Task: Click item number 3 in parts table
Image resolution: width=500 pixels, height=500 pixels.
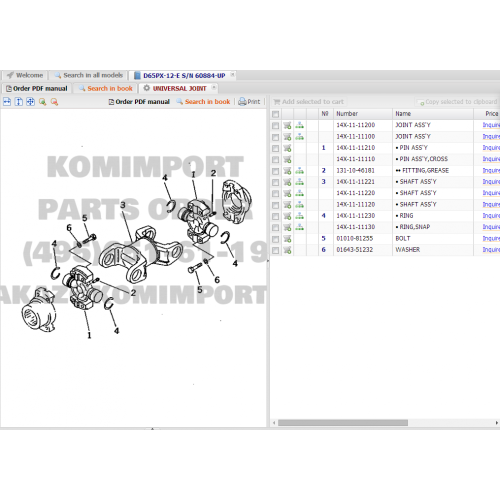Action: point(323,182)
